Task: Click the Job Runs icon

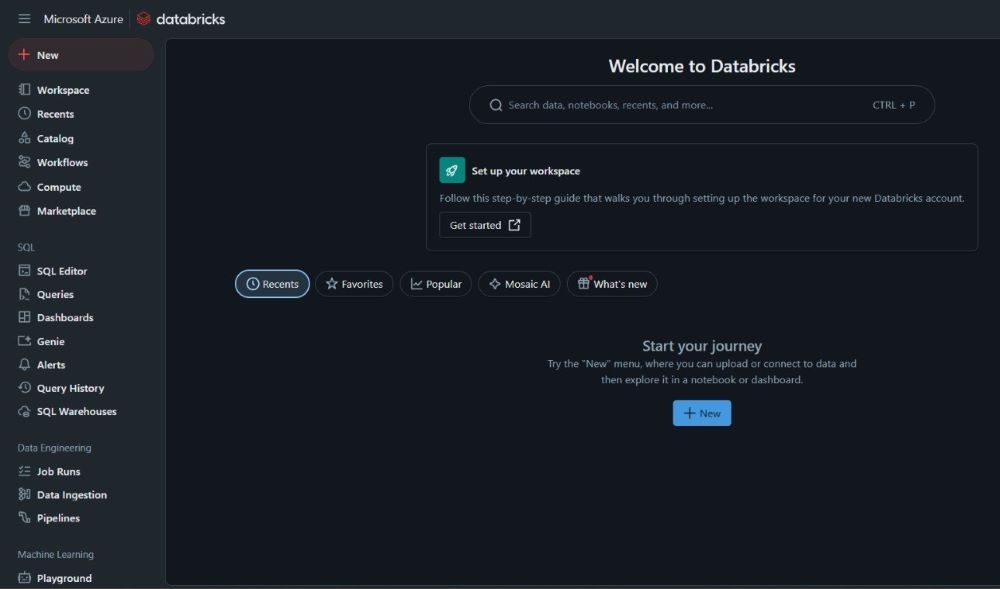Action: [x=24, y=471]
